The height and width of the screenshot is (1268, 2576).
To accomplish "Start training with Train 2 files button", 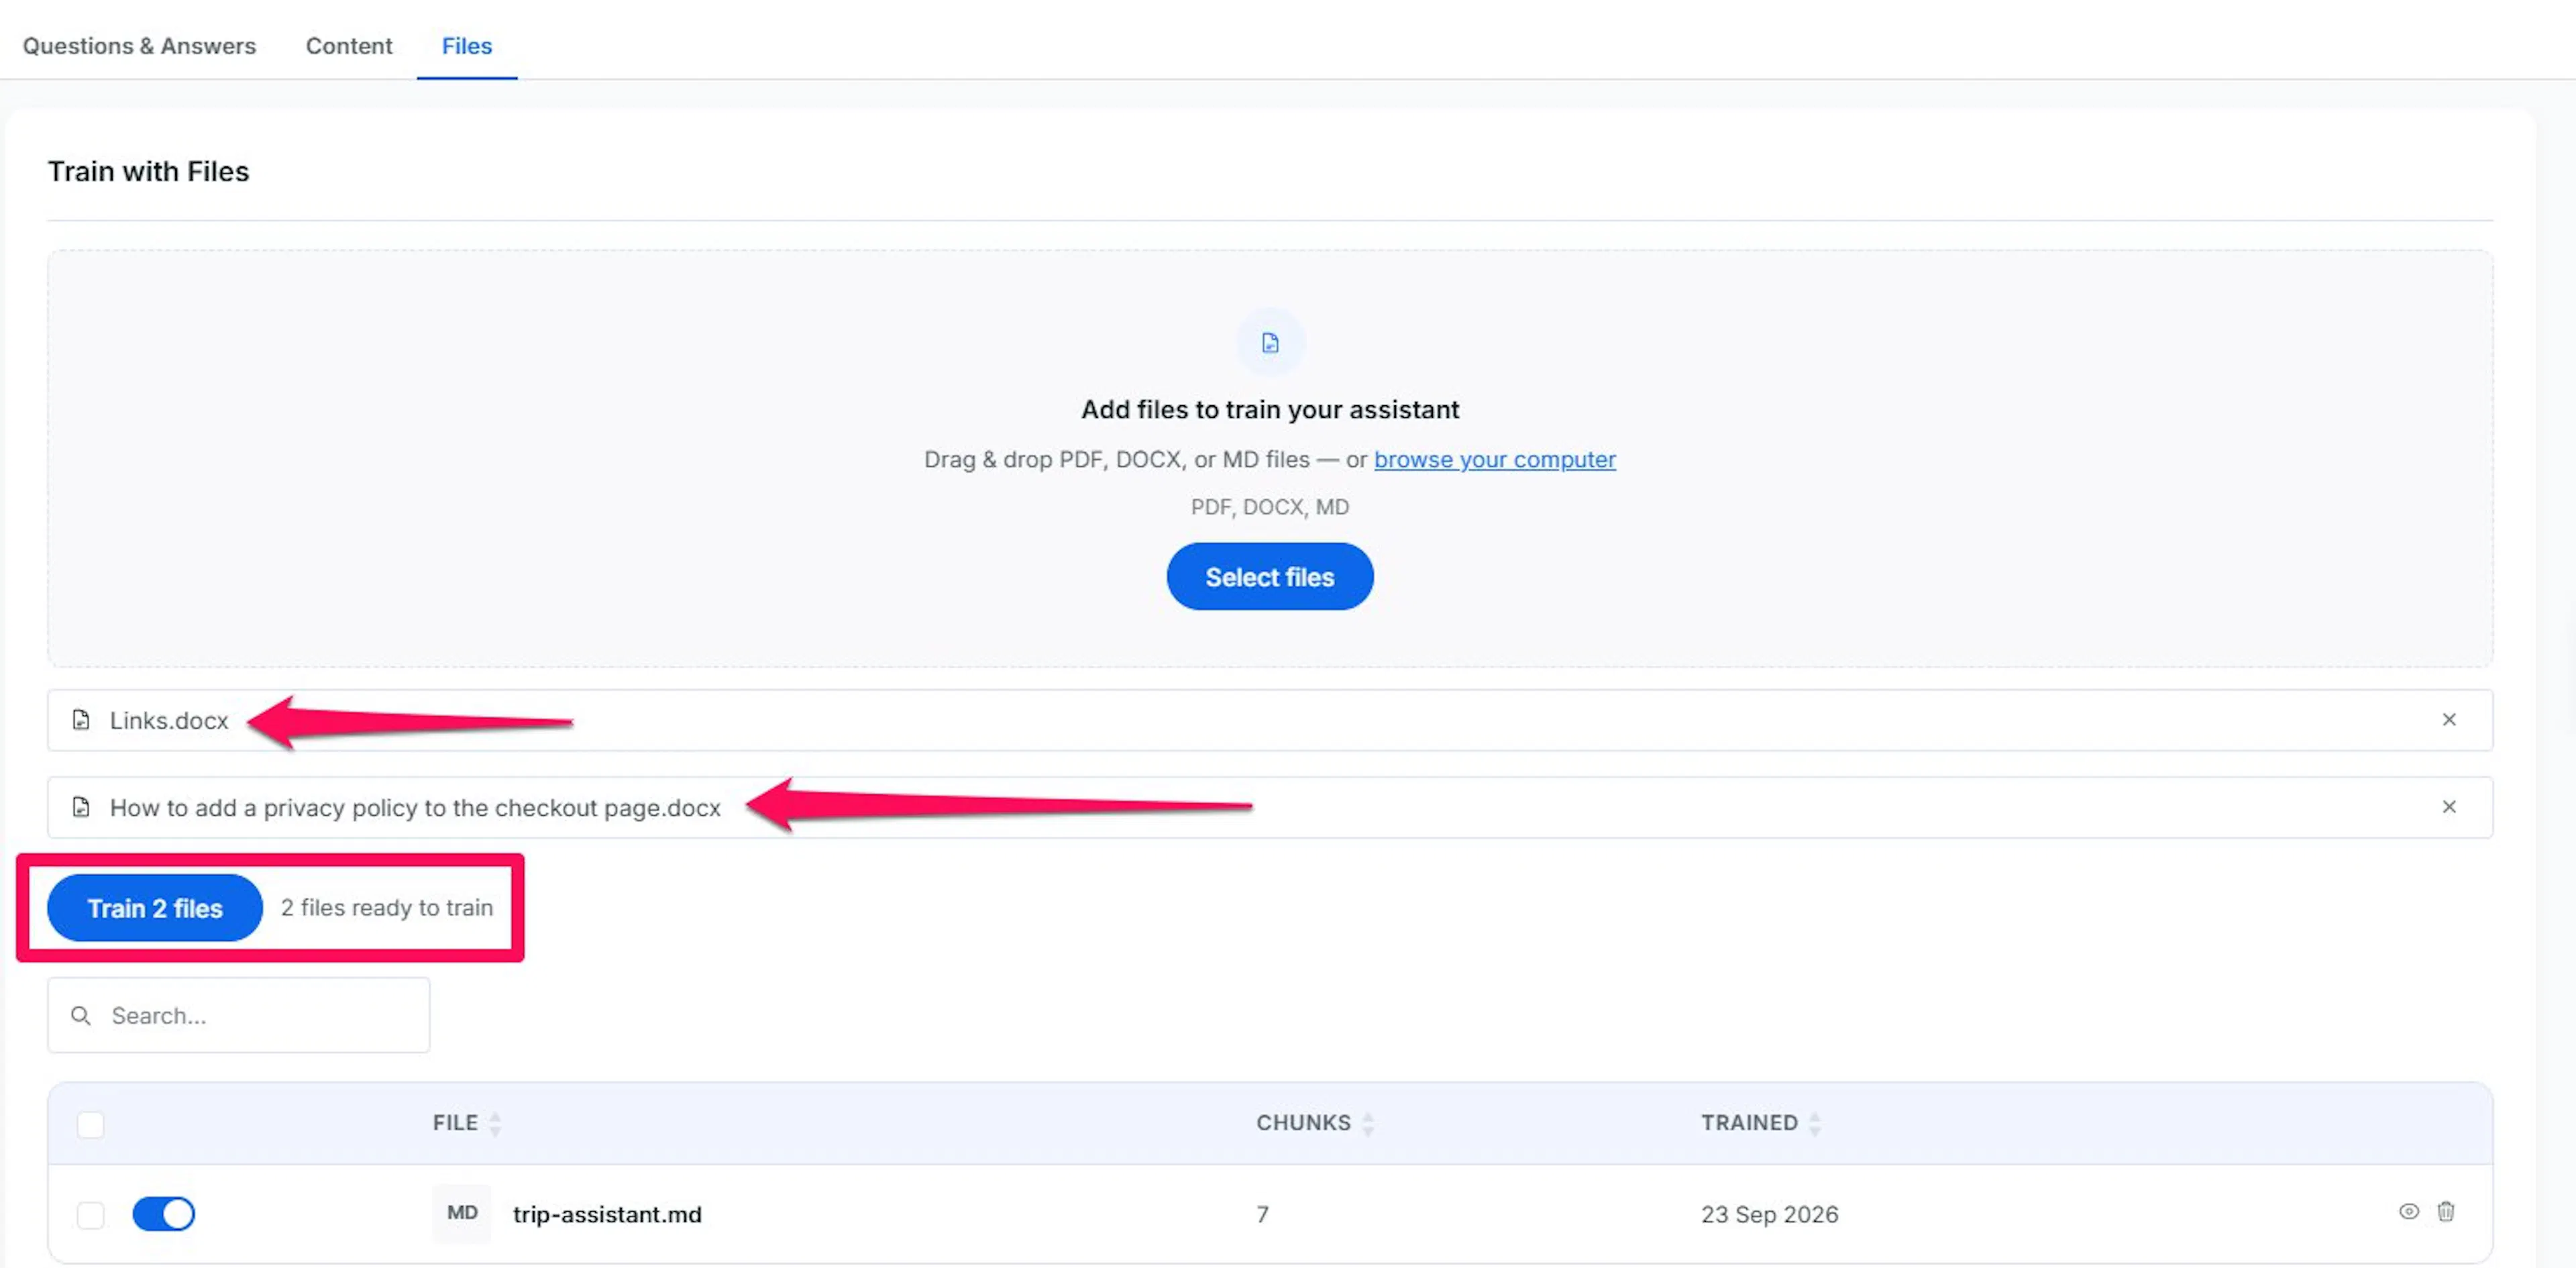I will click(155, 908).
